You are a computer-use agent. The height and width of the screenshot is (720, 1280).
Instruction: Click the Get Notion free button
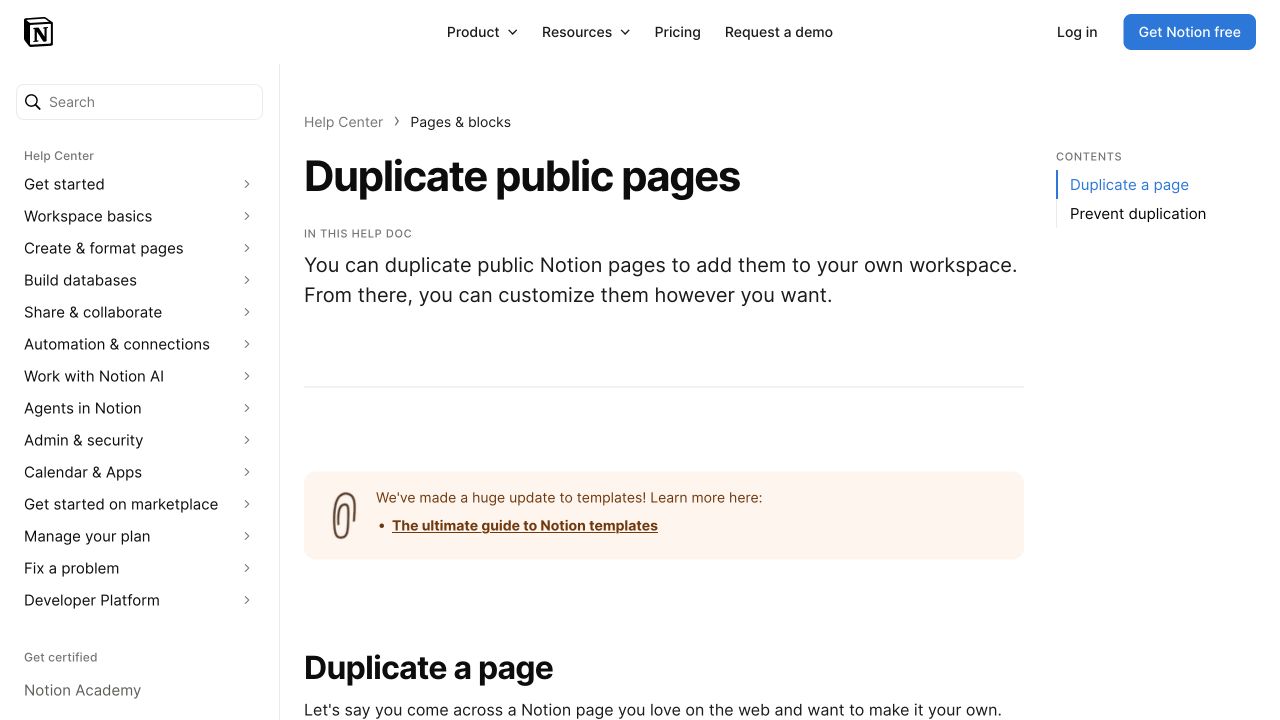click(1189, 32)
